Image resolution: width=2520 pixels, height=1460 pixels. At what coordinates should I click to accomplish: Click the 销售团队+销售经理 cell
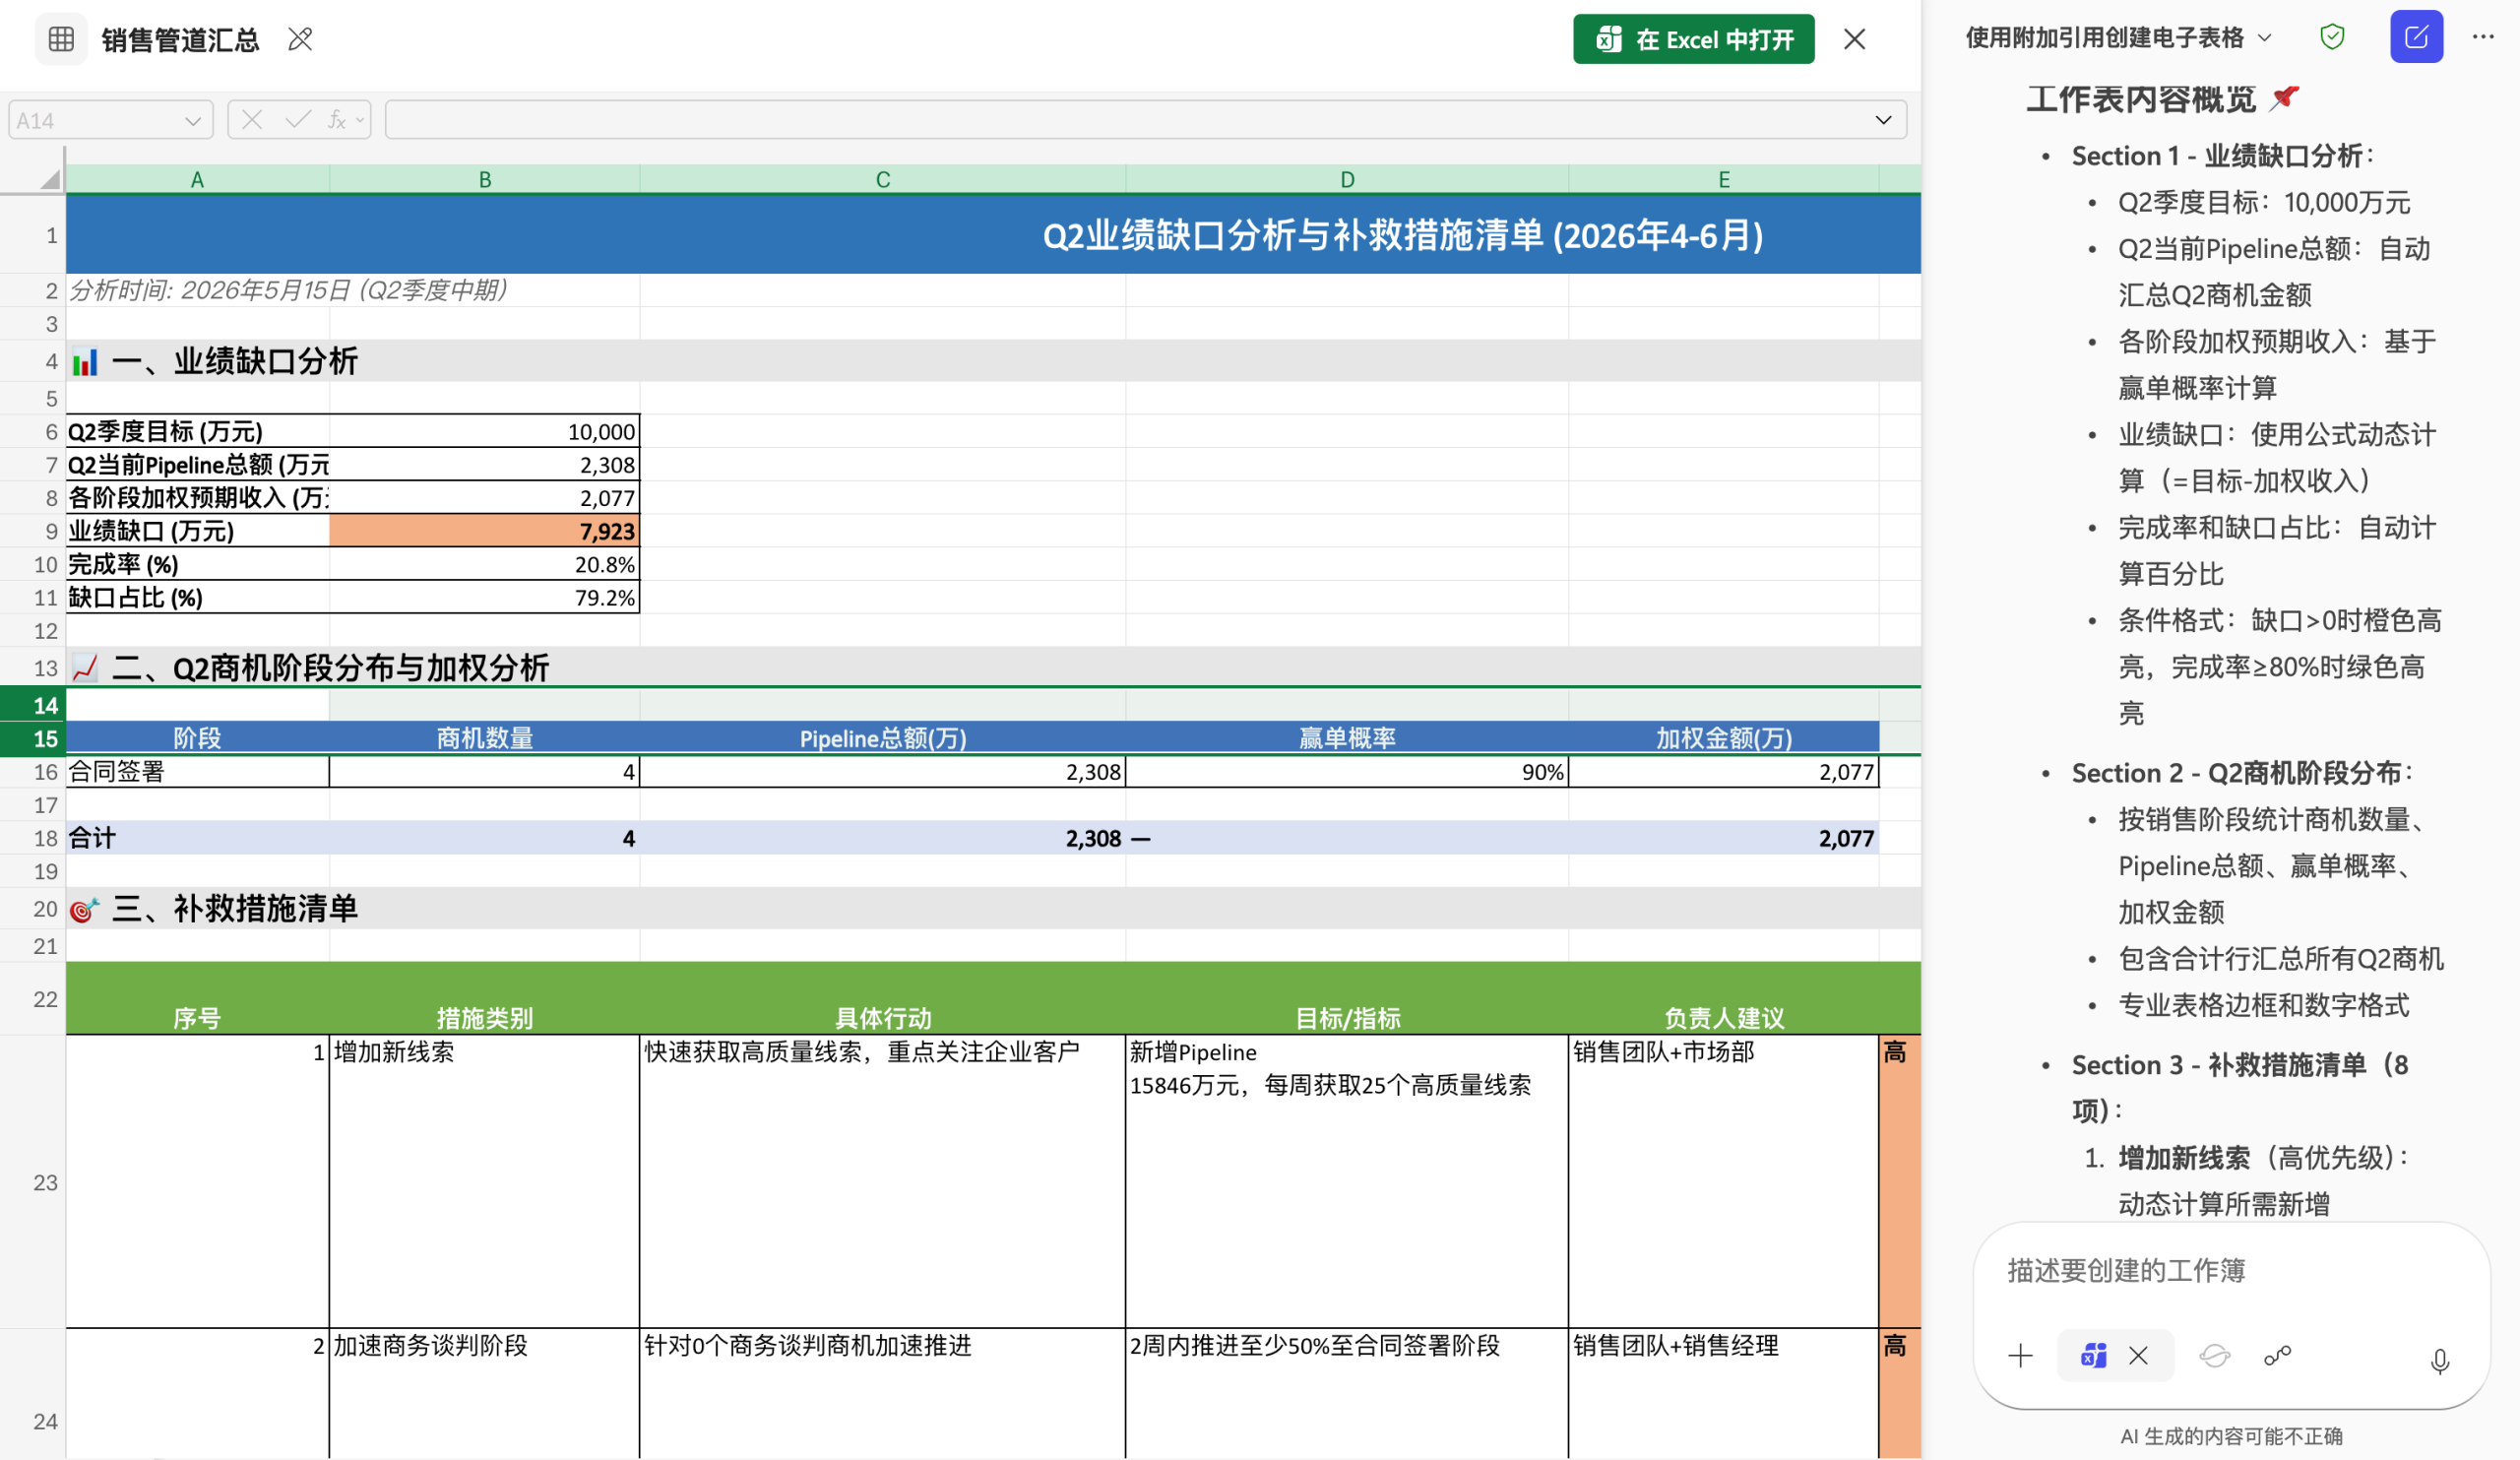[x=1723, y=1394]
